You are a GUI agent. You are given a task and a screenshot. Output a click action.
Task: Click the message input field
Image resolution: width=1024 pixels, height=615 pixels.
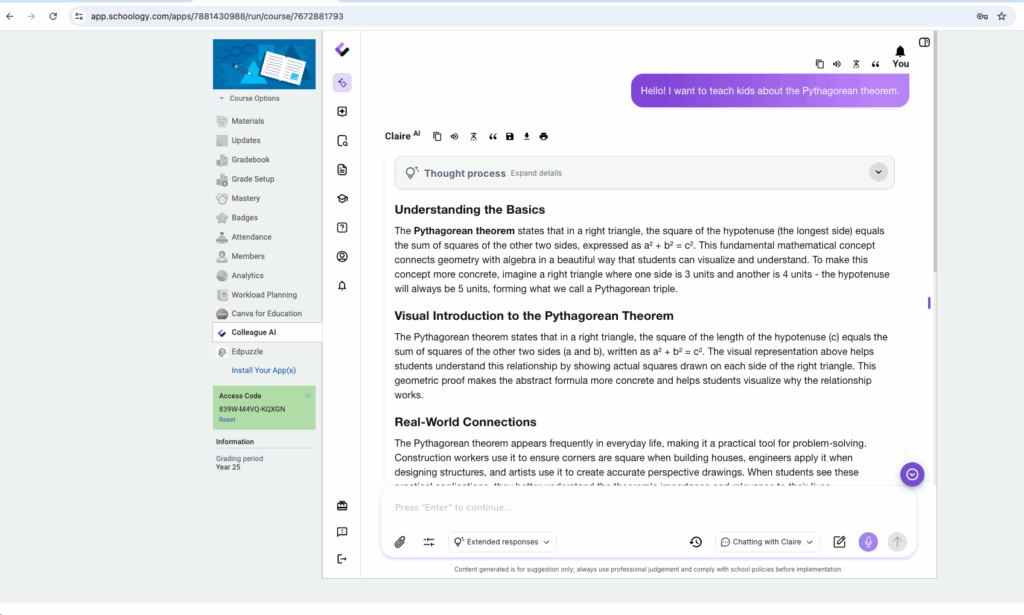click(640, 508)
